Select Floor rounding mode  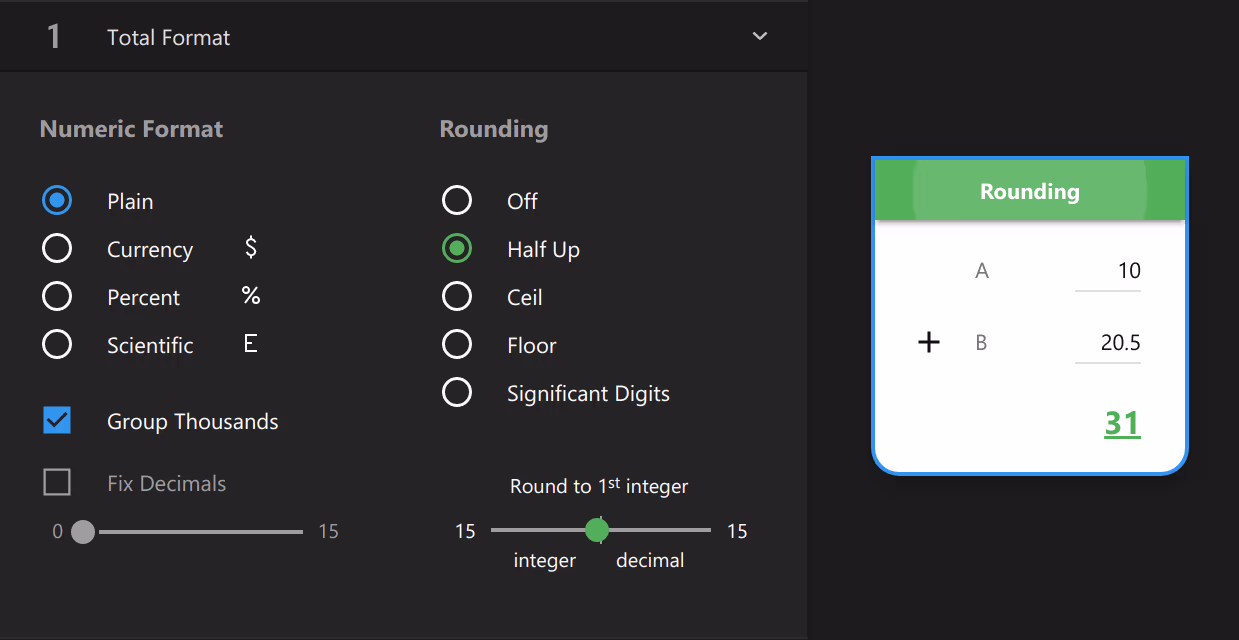(x=457, y=345)
